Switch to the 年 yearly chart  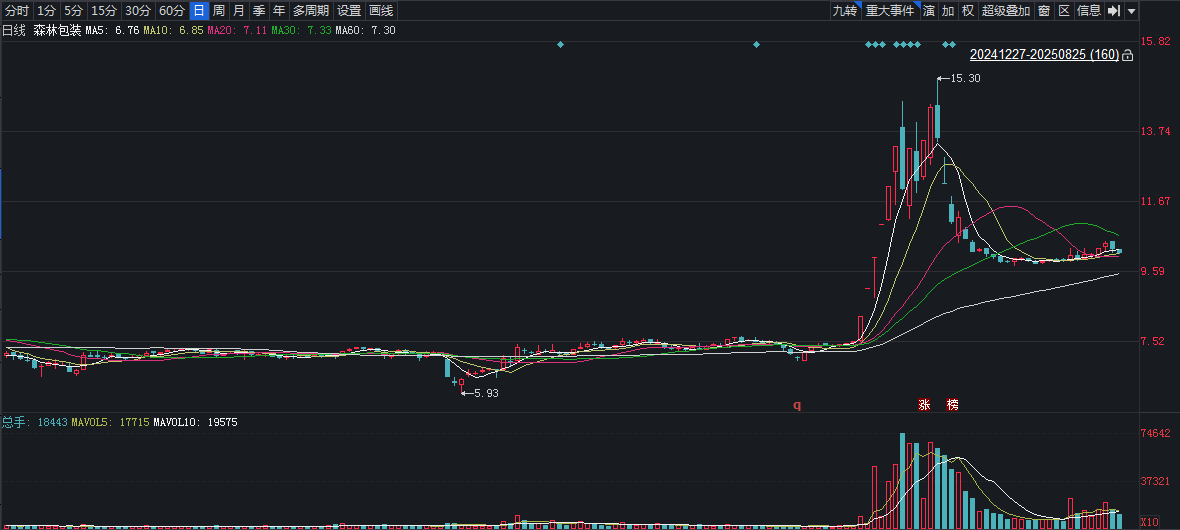click(279, 11)
